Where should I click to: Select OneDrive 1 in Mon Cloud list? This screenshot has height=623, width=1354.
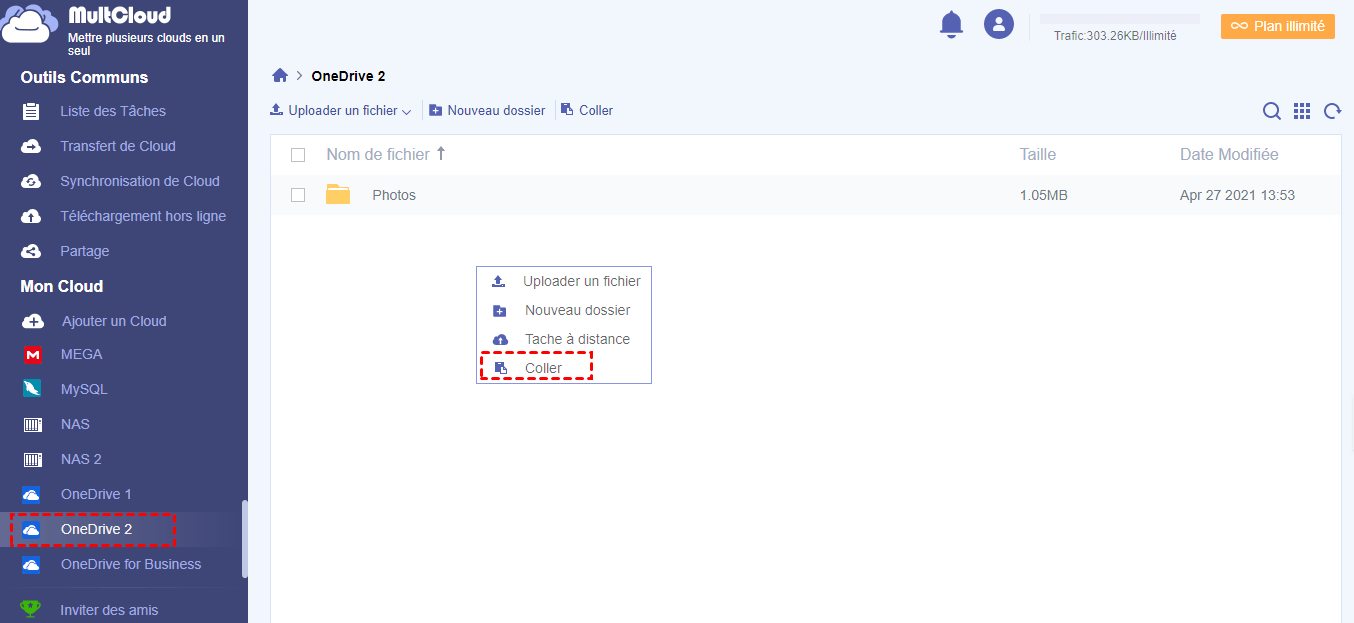[x=96, y=494]
